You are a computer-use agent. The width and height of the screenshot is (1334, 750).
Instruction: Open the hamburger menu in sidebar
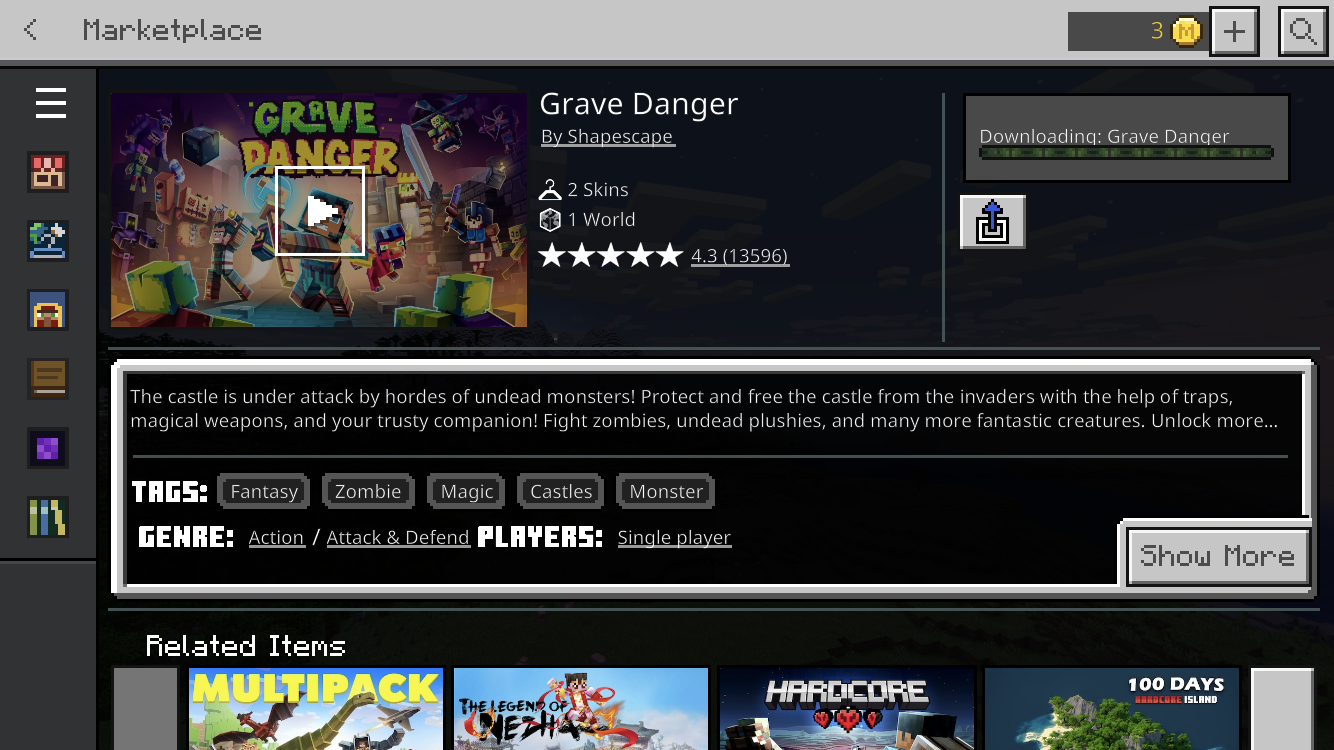click(x=50, y=103)
